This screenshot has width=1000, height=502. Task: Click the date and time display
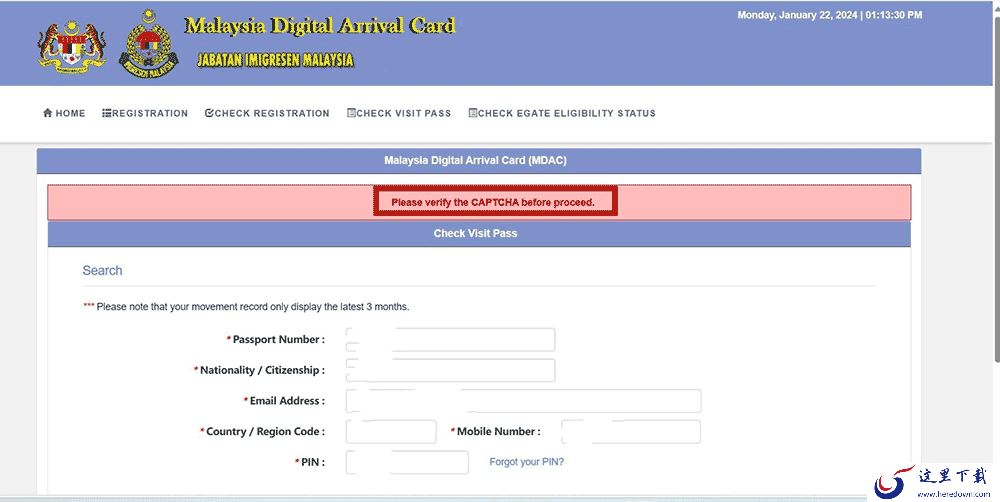(830, 15)
